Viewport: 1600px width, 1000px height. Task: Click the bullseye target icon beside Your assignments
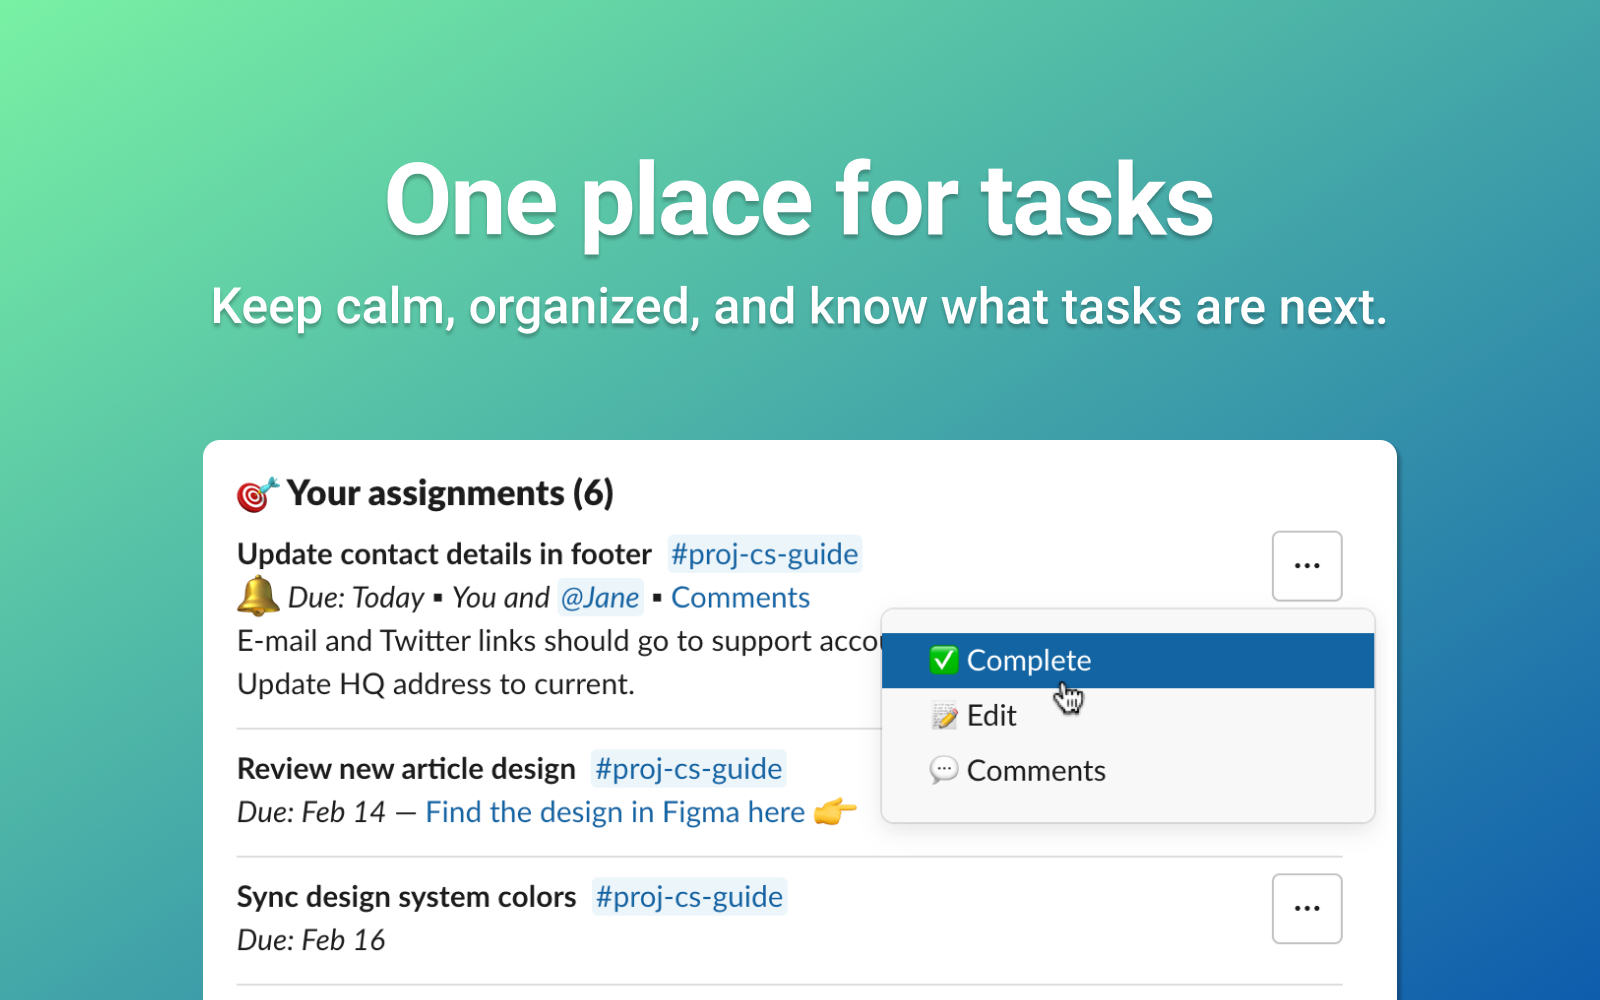coord(257,494)
